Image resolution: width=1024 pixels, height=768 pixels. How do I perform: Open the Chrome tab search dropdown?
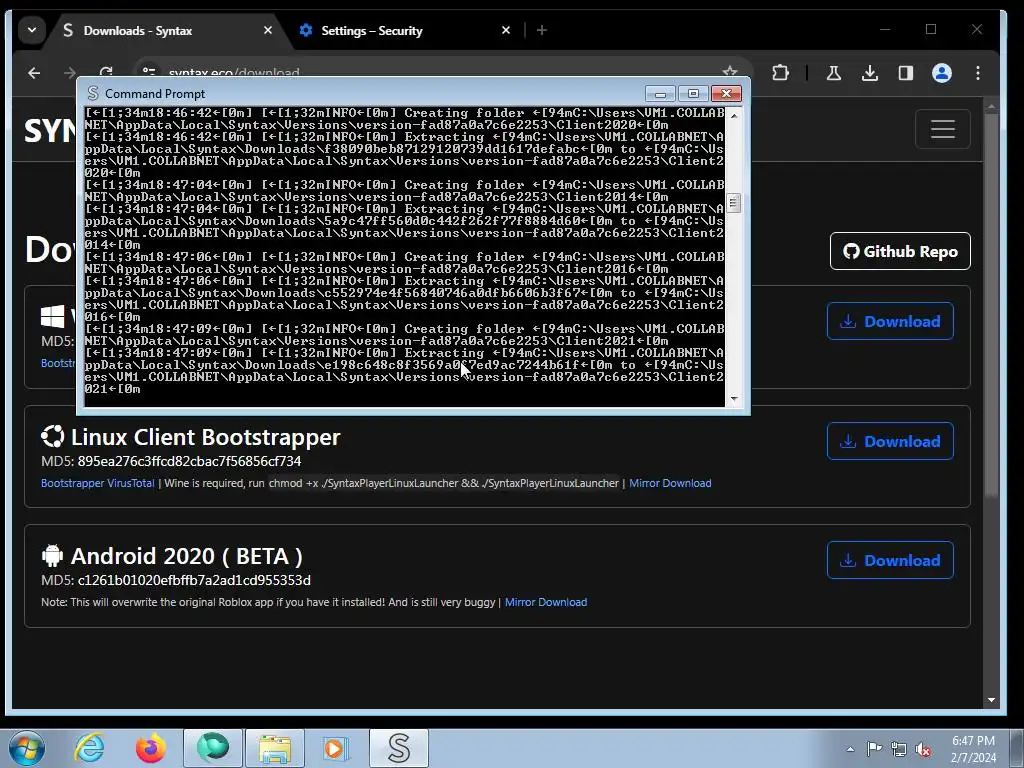[31, 30]
